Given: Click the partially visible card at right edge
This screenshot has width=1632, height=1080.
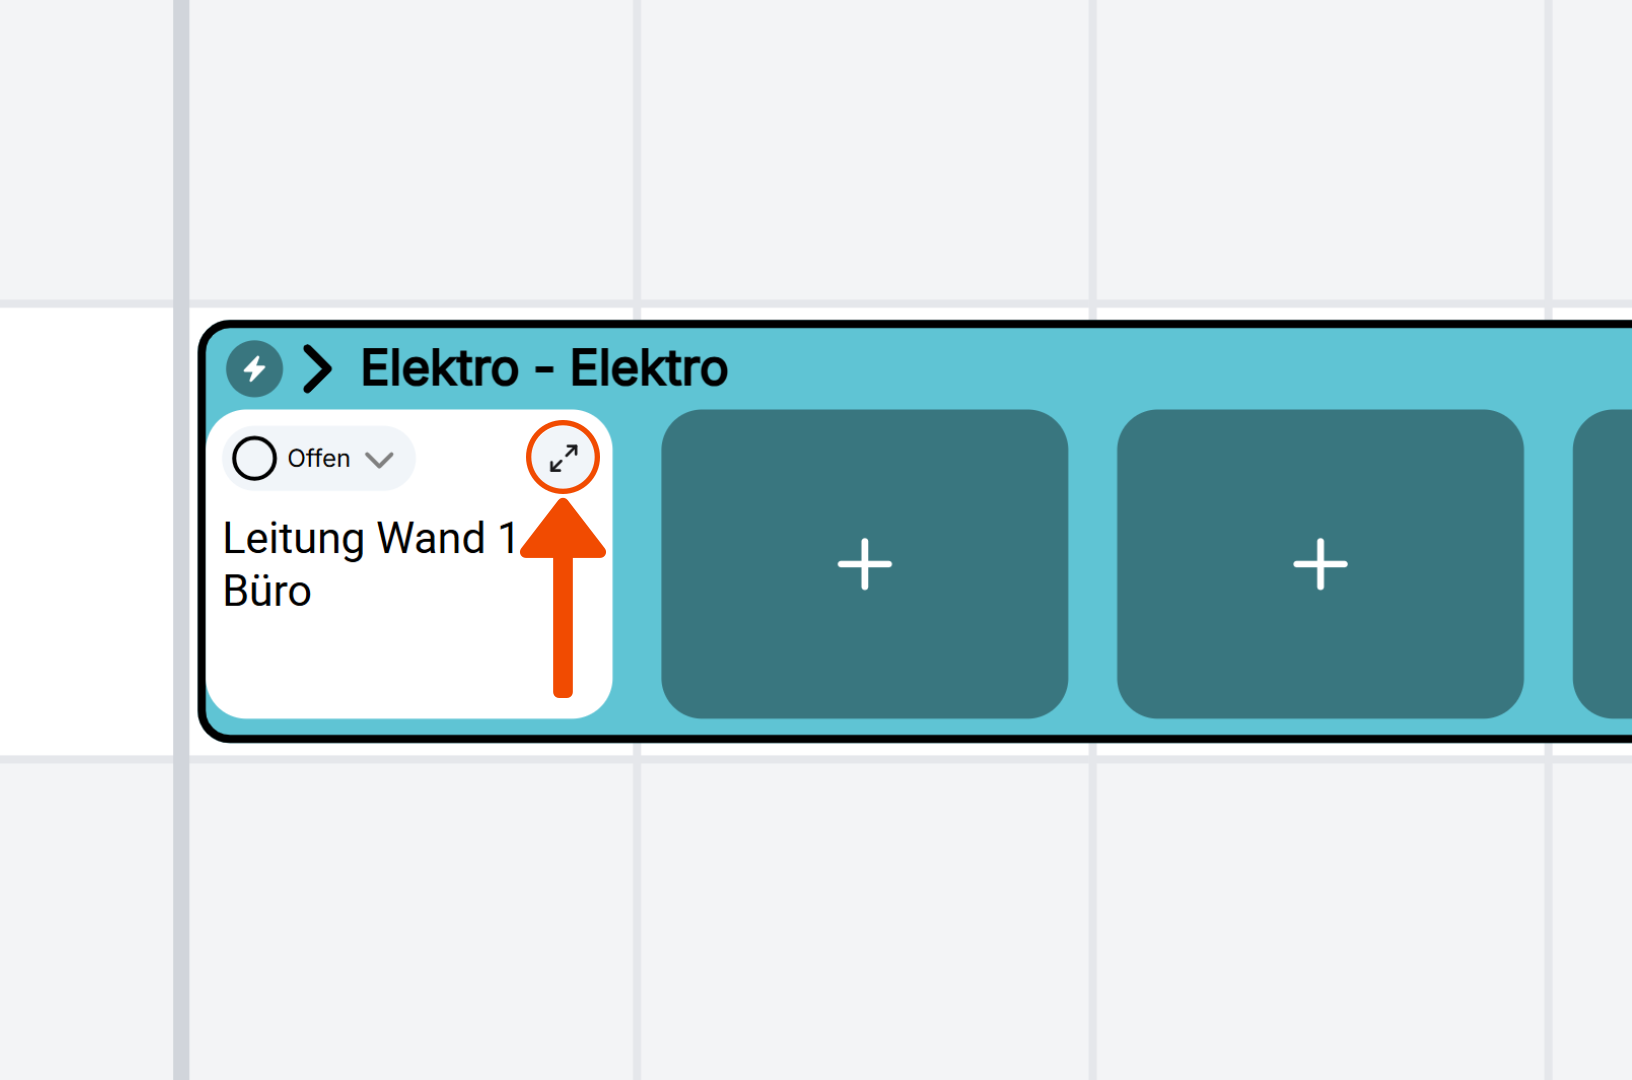Looking at the screenshot, I should [x=1603, y=564].
